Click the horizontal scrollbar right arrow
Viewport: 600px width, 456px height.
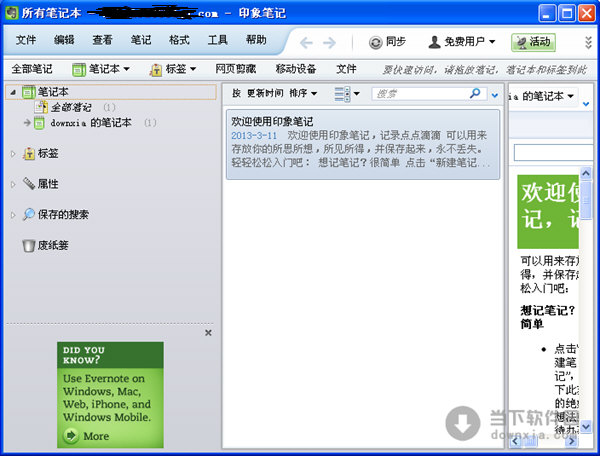pyautogui.click(x=572, y=441)
